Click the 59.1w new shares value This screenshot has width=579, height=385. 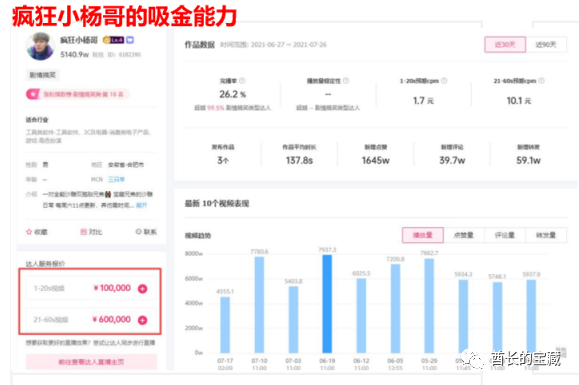pyautogui.click(x=528, y=161)
